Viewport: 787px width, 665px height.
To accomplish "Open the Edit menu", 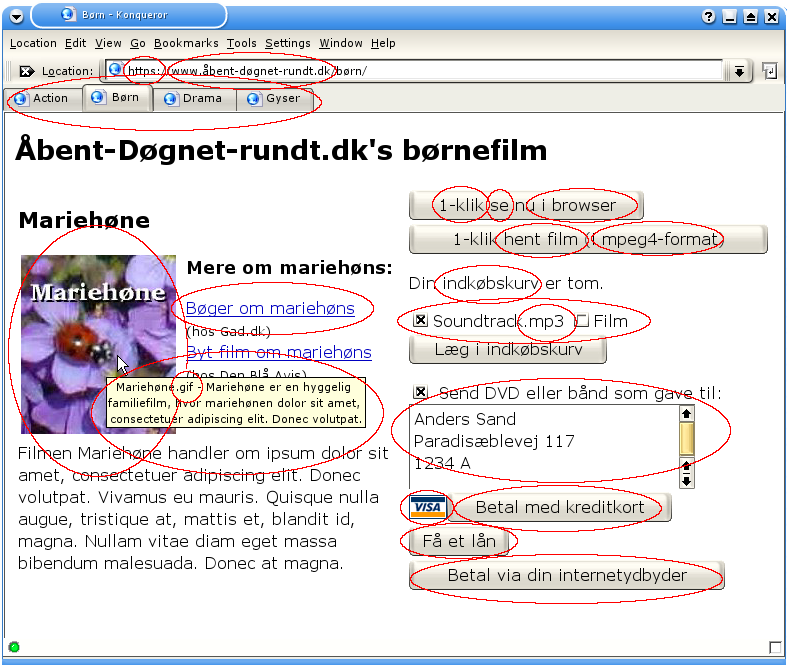I will coord(75,43).
